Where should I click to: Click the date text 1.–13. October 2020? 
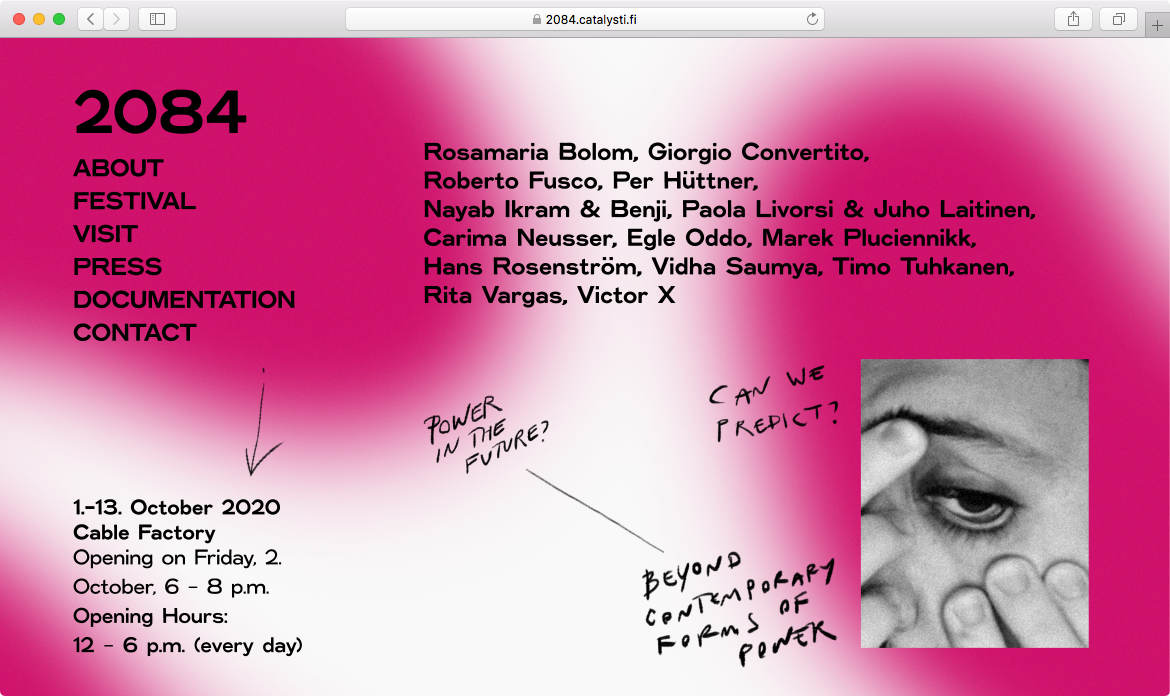coord(177,507)
